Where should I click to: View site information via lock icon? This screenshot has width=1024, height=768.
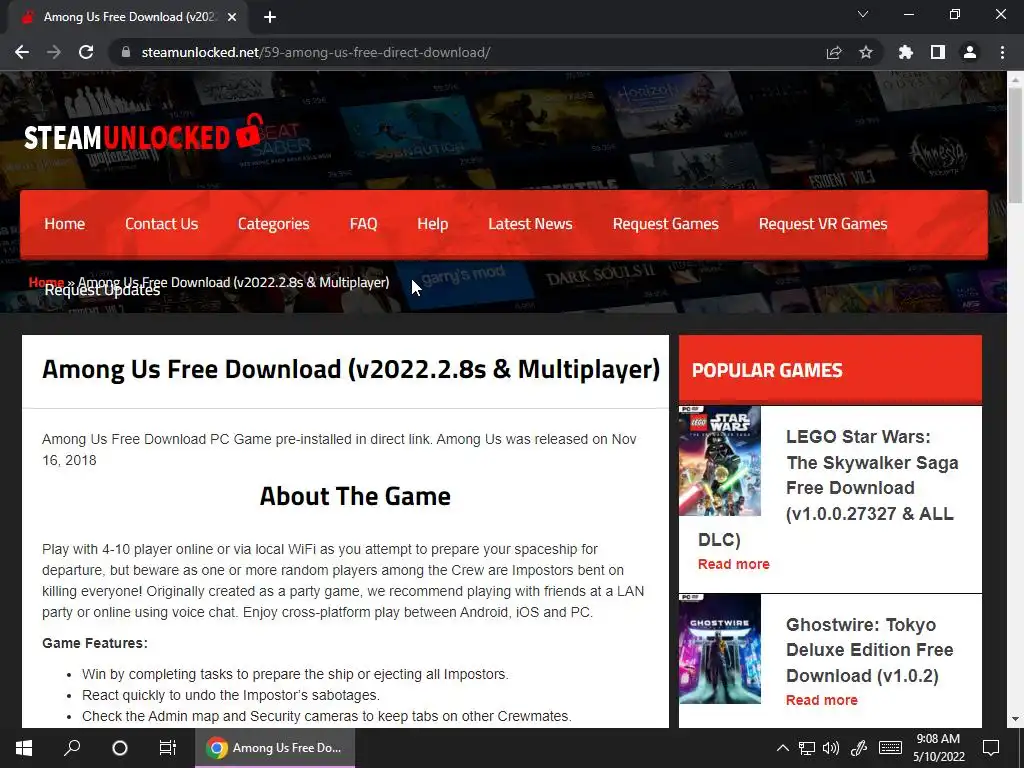point(126,52)
